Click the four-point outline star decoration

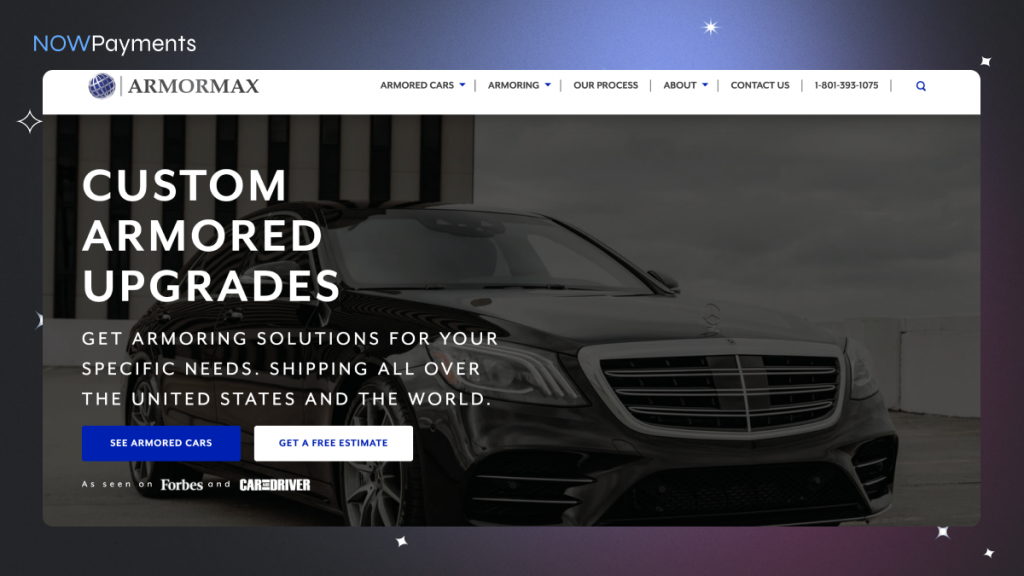coord(29,121)
